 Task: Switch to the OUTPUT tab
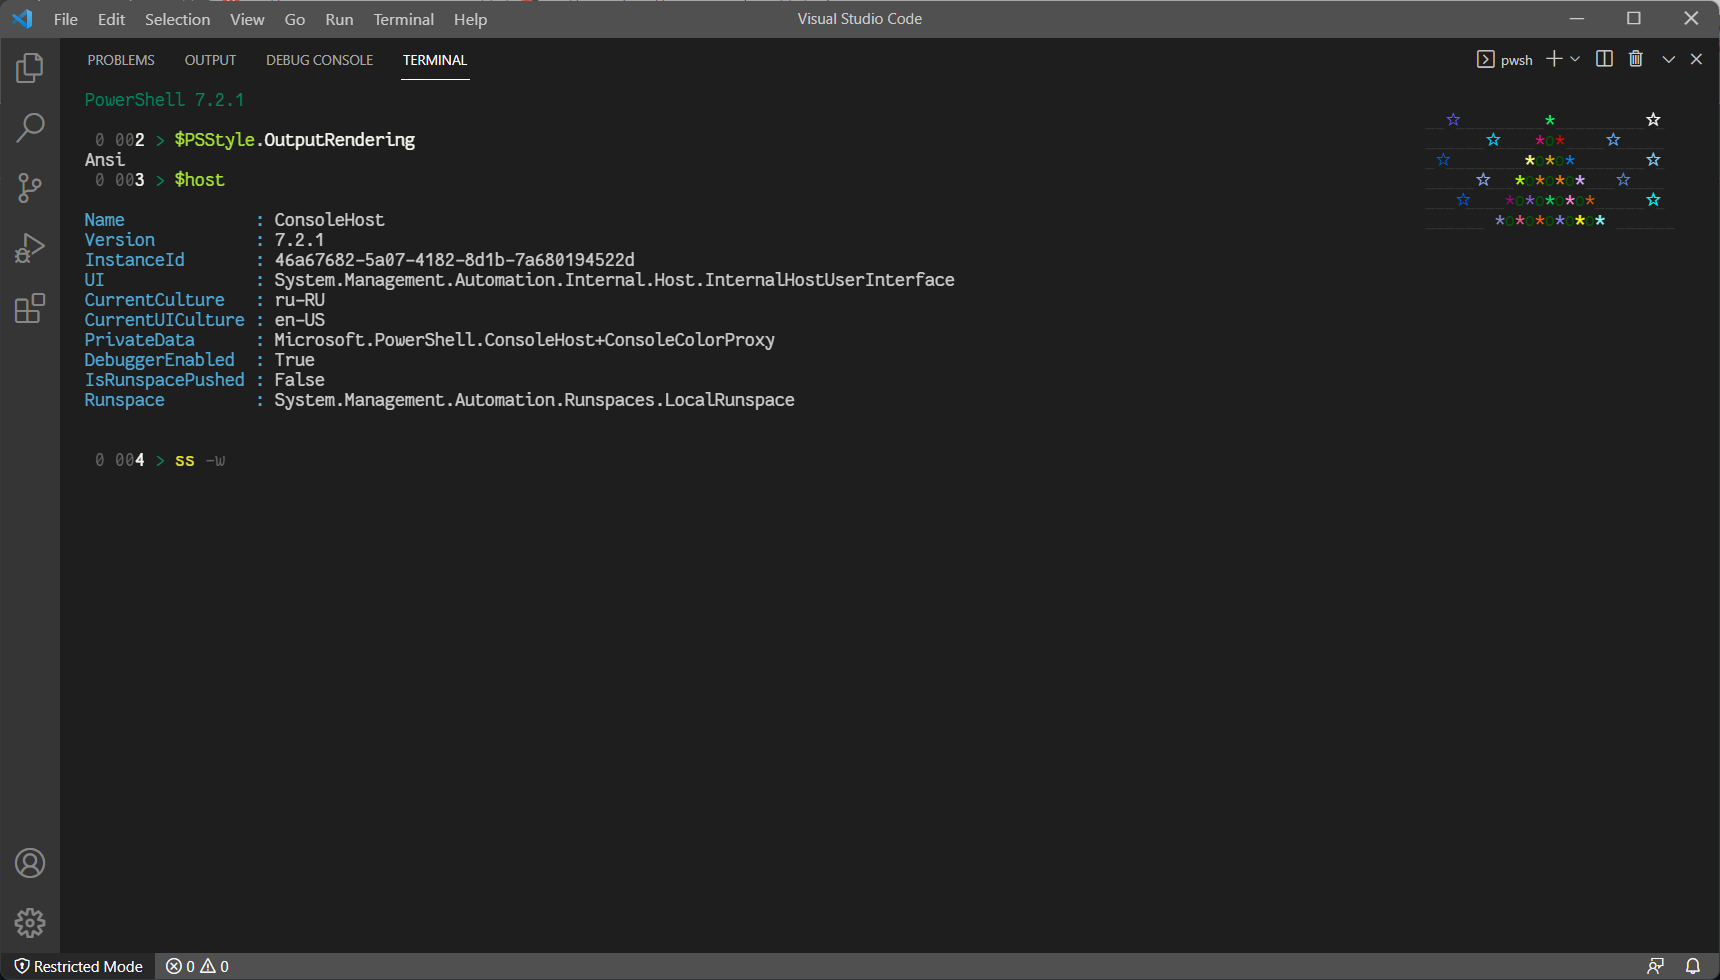tap(210, 60)
